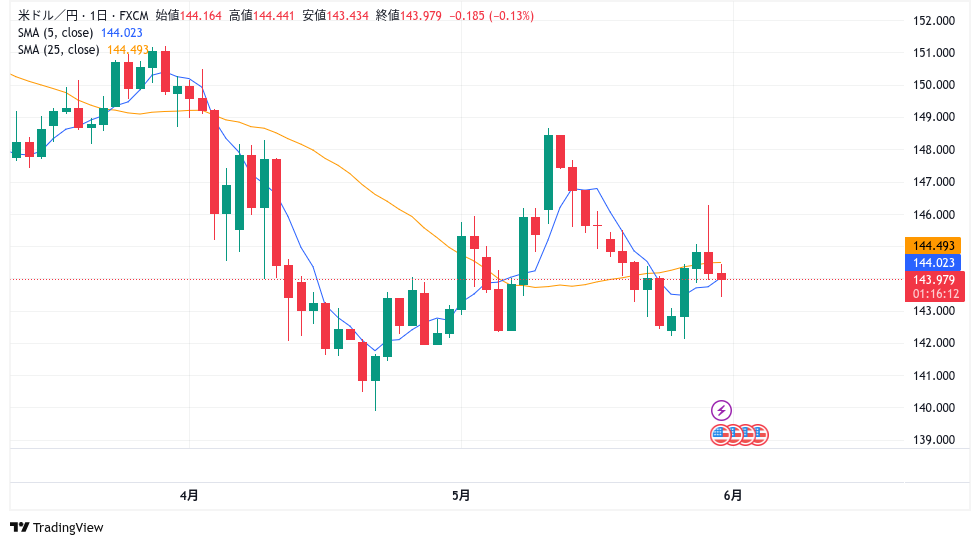Viewport: 980px width, 545px height.
Task: Click the 始値 open value 144.164
Action: coord(201,16)
